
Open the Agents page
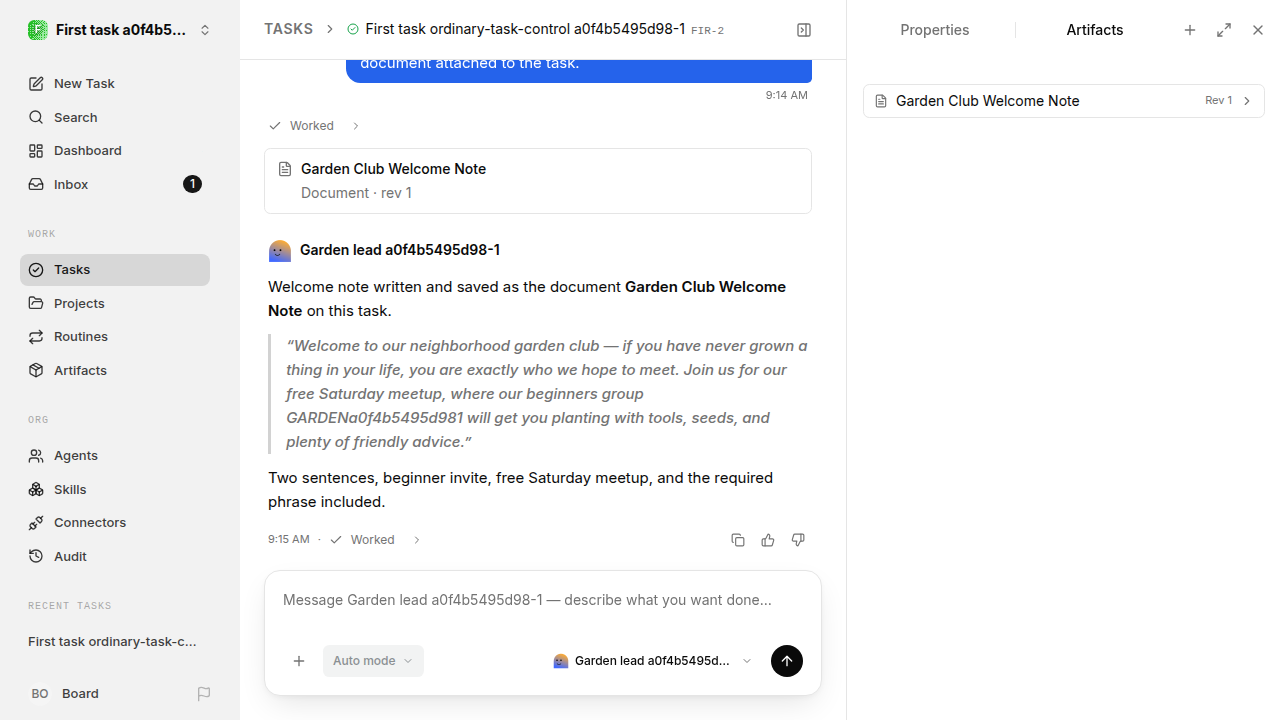coord(115,456)
